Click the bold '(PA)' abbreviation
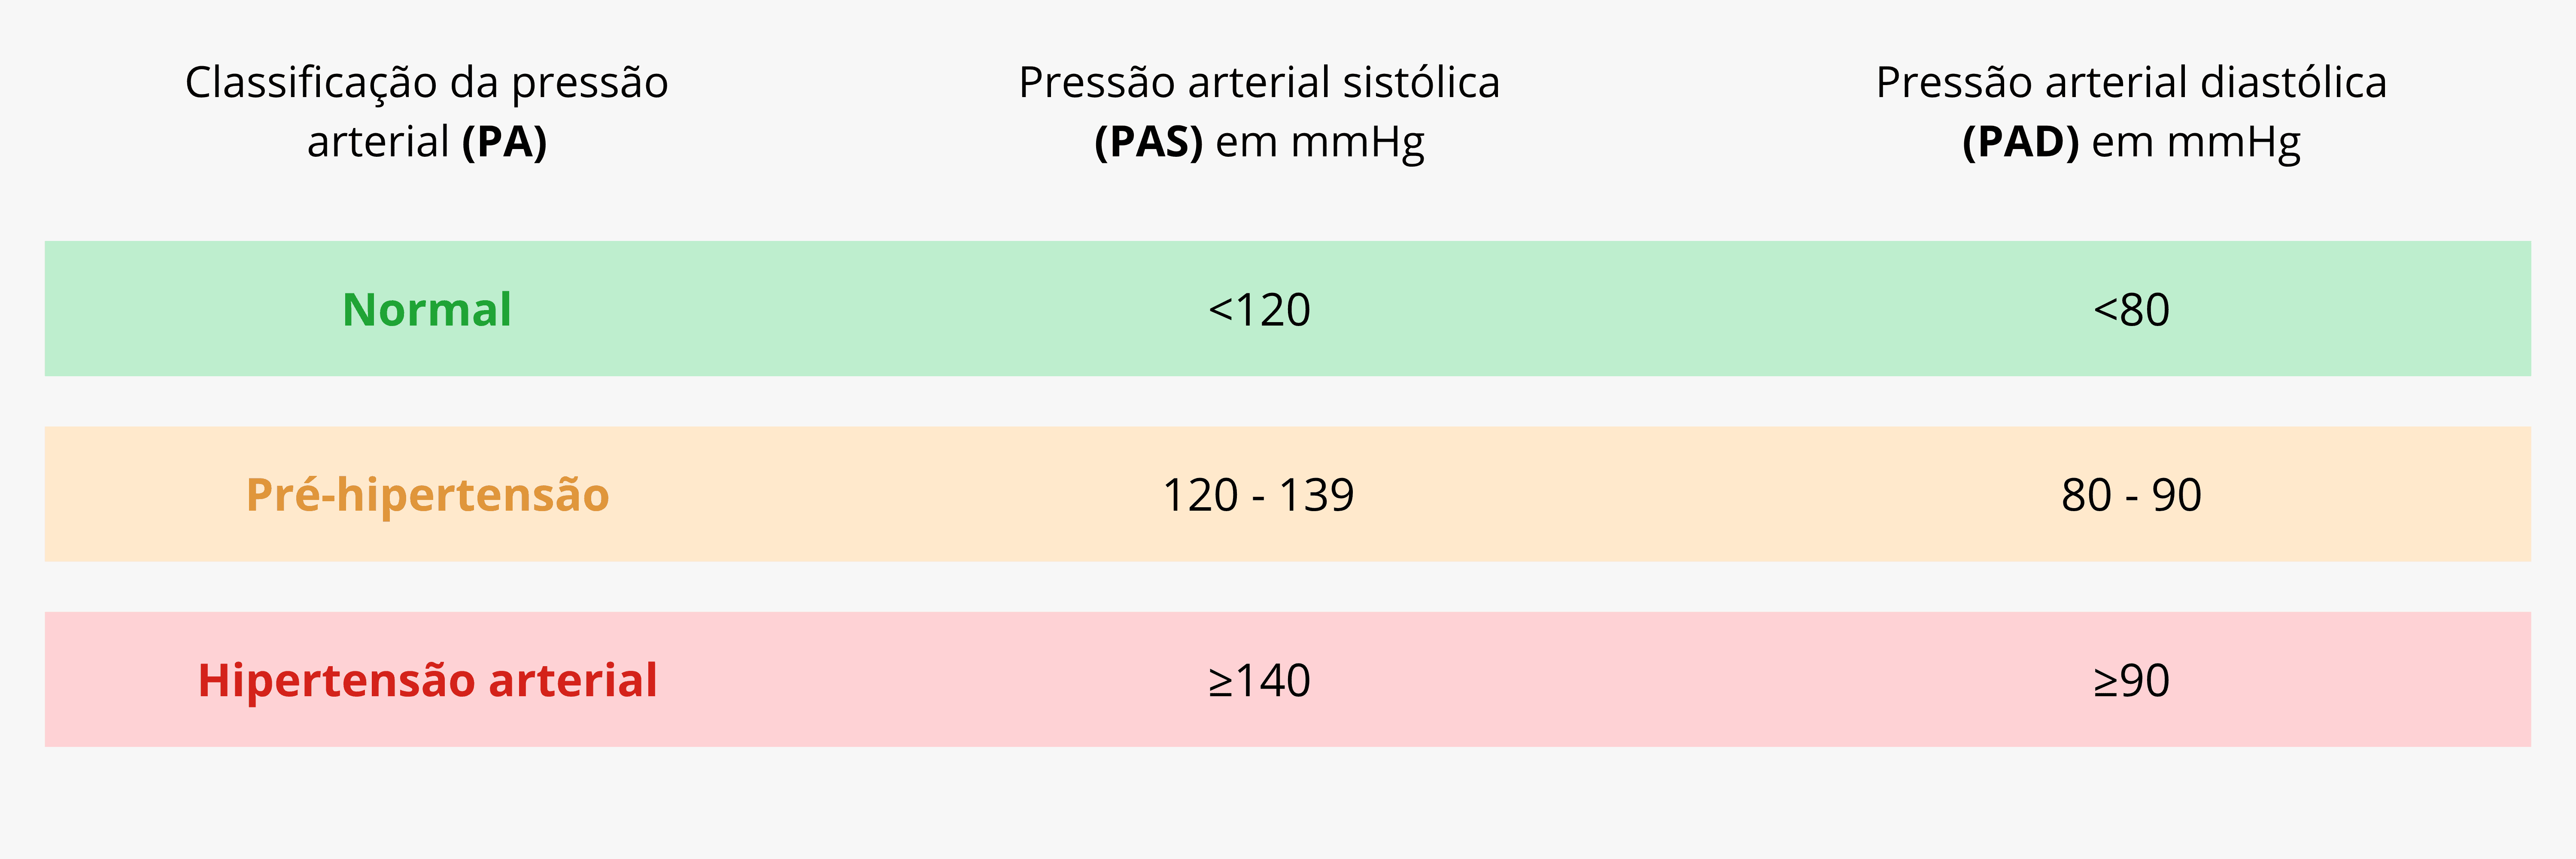This screenshot has width=2576, height=859. [505, 142]
